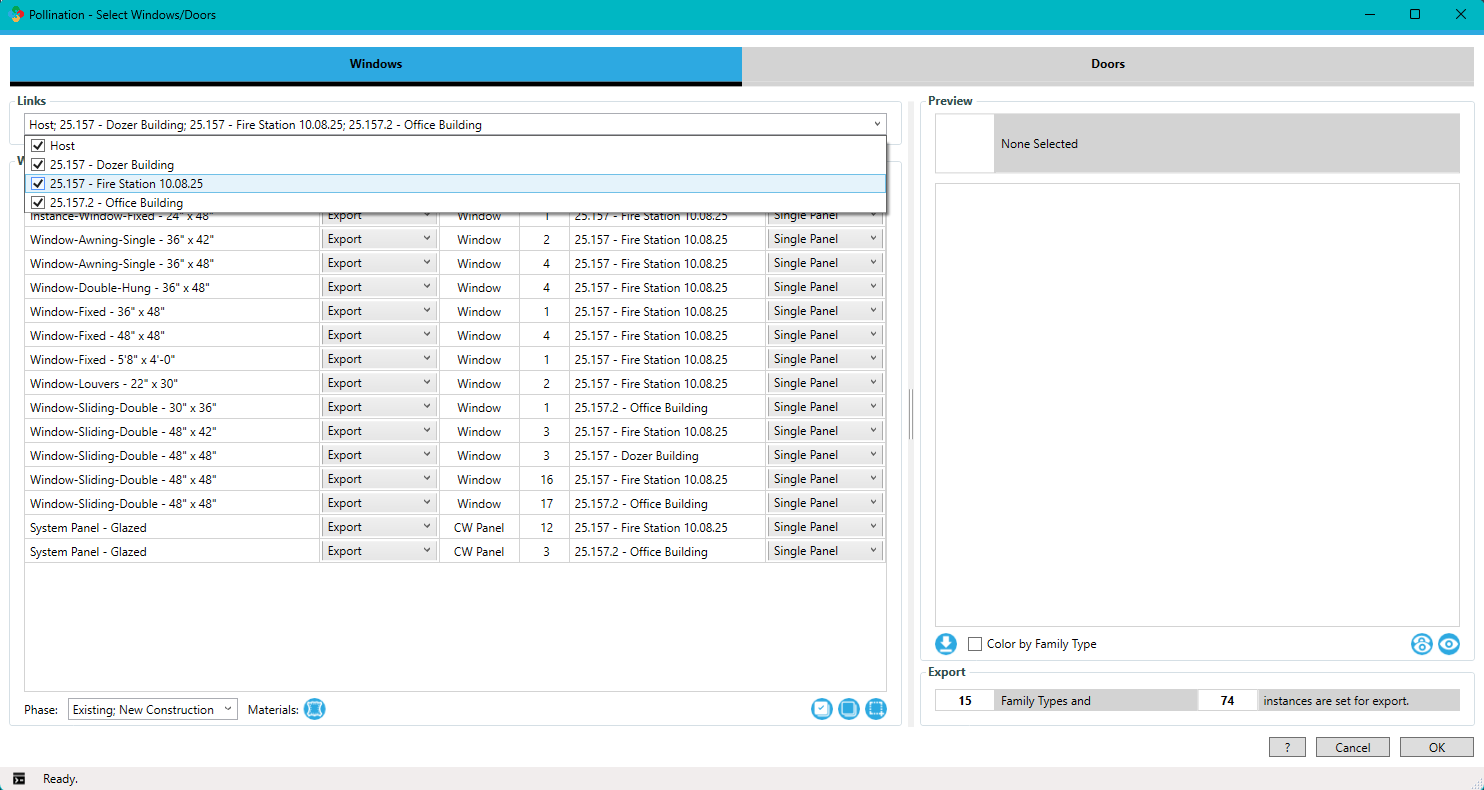This screenshot has height=790, width=1484.
Task: Click the dashed selection square icon below table
Action: coord(876,709)
